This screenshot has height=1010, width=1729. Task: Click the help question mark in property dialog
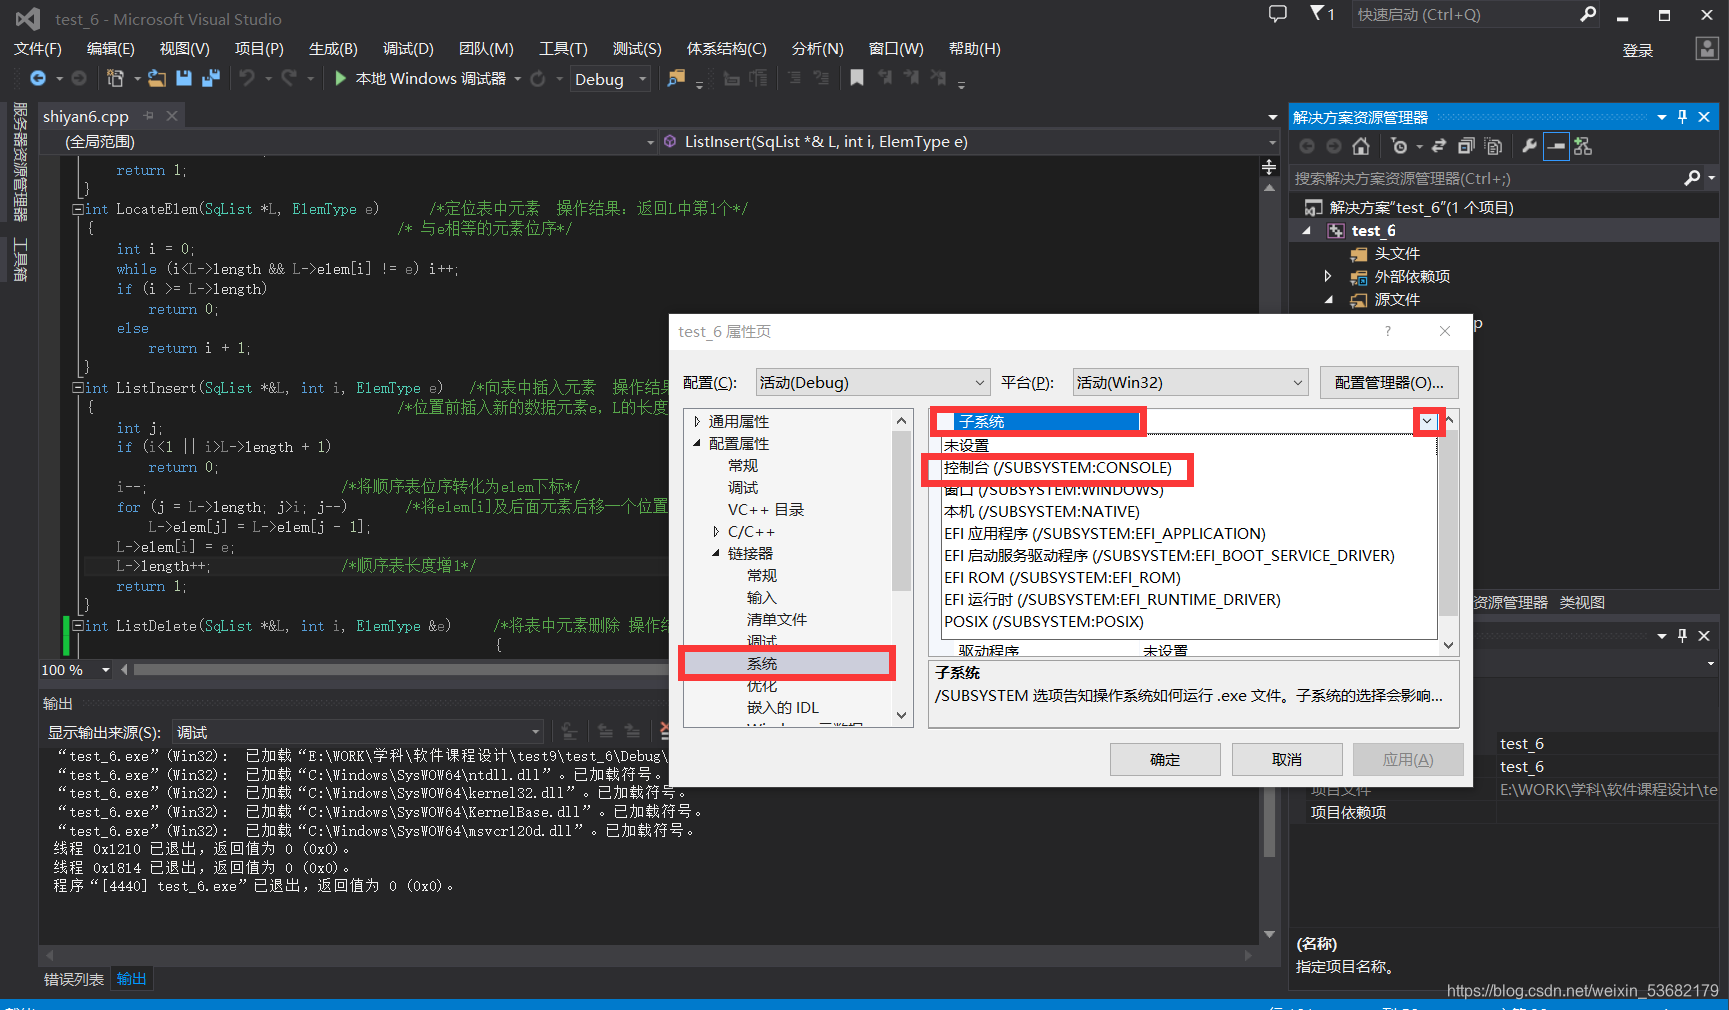click(x=1387, y=331)
